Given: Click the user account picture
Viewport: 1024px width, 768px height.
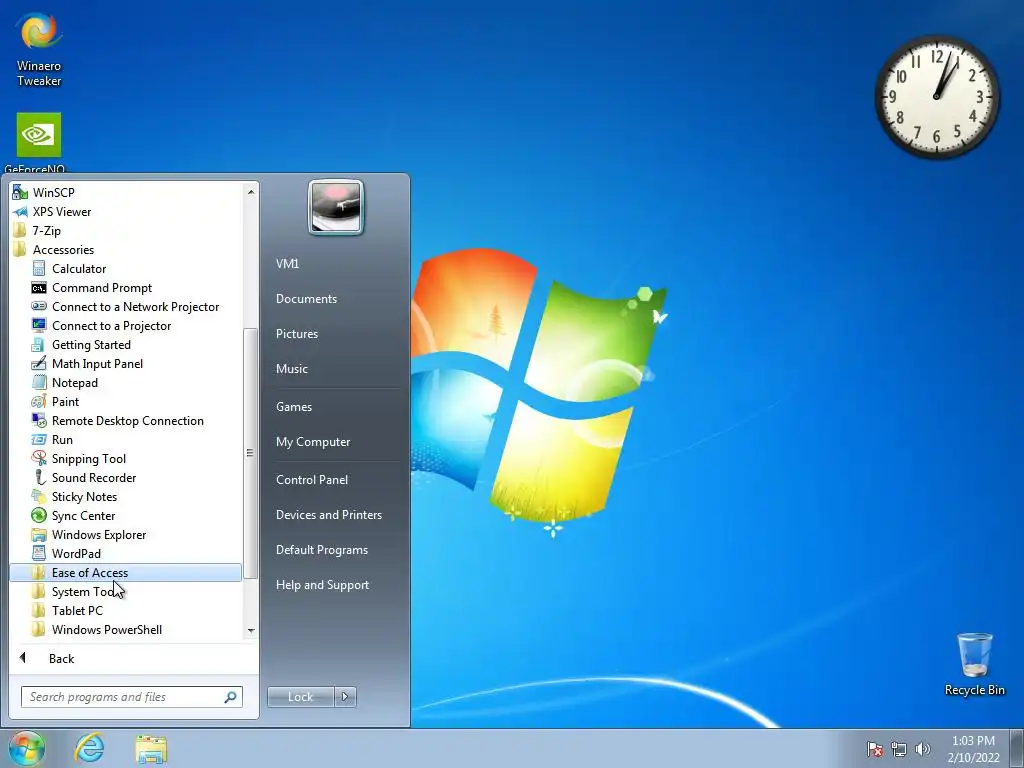Looking at the screenshot, I should [x=336, y=207].
